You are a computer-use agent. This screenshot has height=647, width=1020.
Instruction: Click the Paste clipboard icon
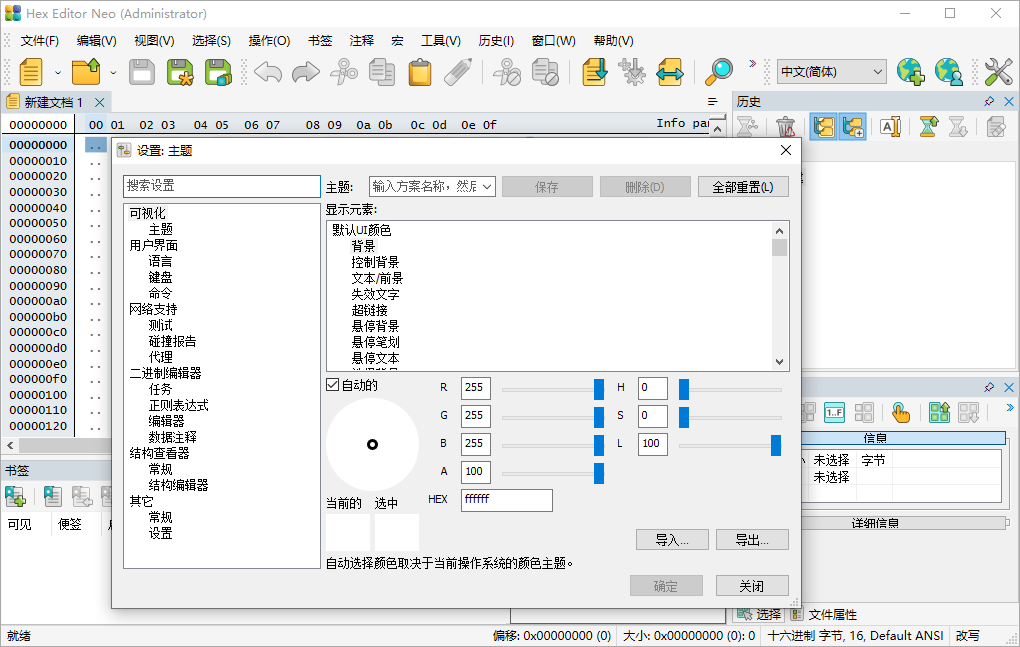pos(418,72)
